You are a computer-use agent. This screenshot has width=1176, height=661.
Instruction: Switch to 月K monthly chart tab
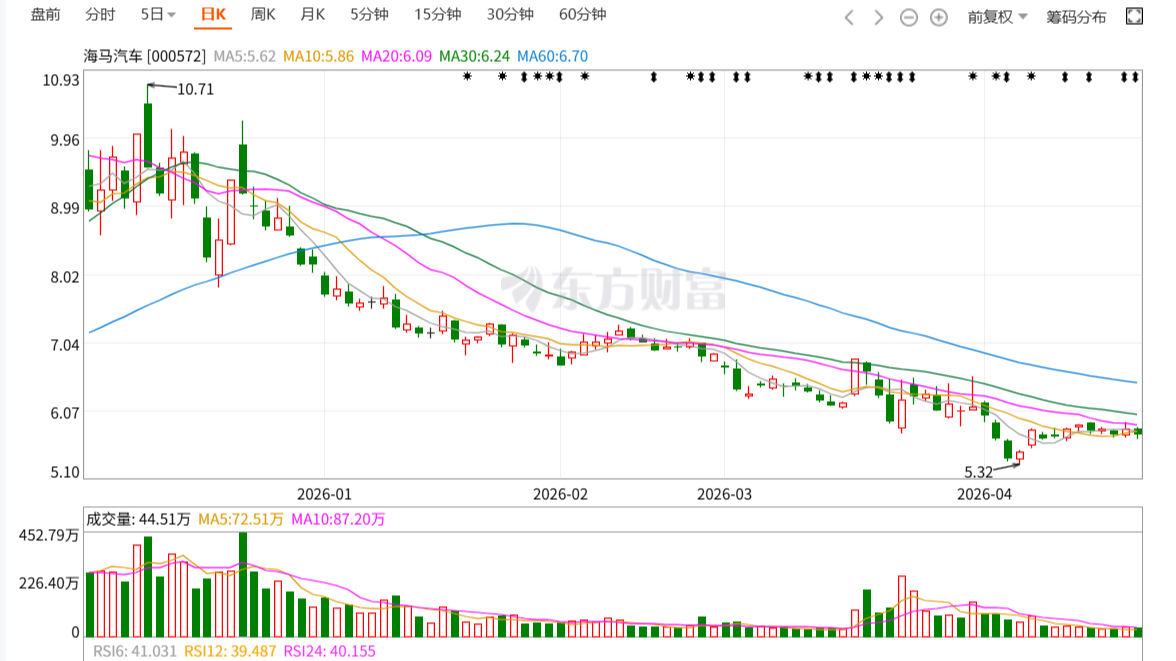313,15
